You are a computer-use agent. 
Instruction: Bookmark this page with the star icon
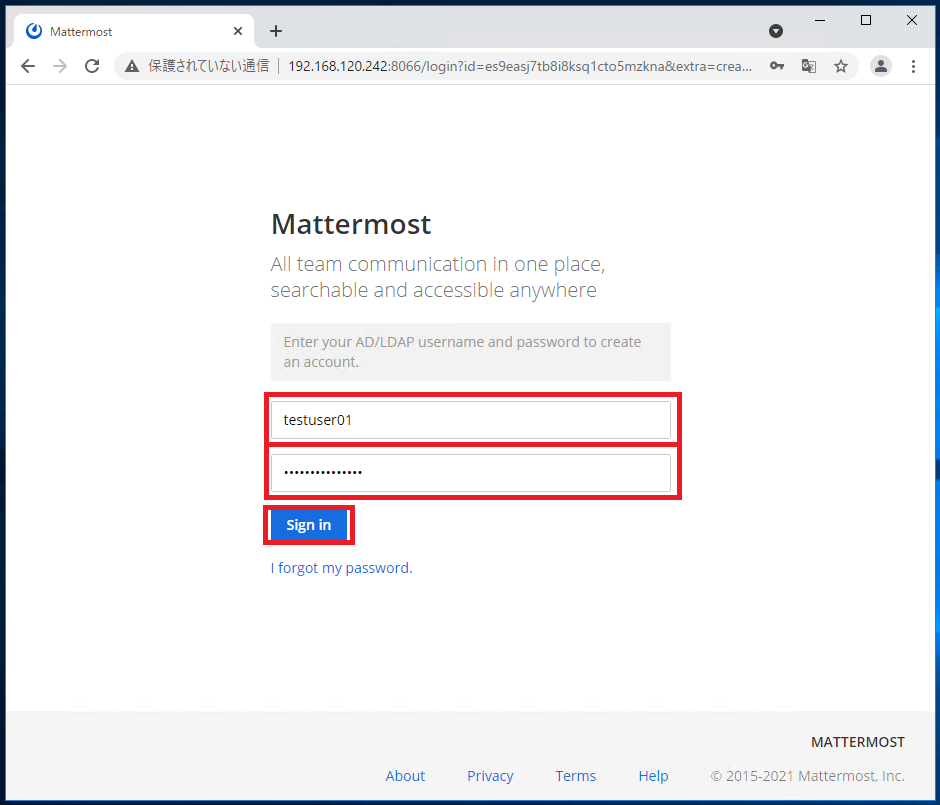click(841, 66)
